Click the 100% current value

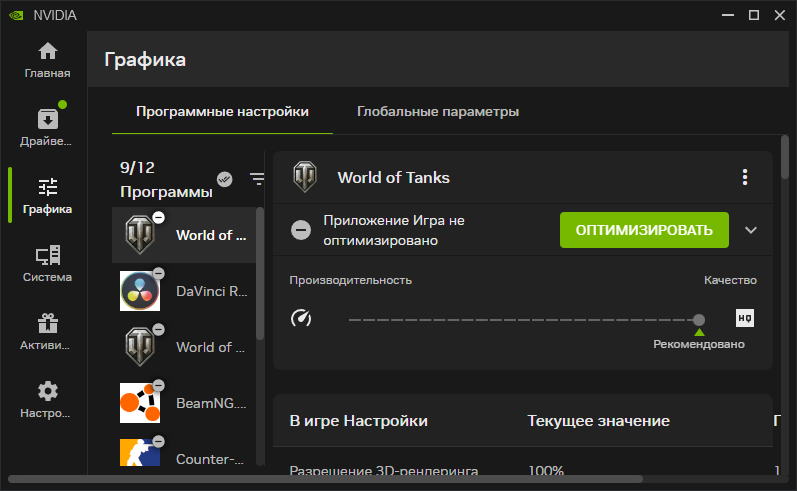click(546, 470)
